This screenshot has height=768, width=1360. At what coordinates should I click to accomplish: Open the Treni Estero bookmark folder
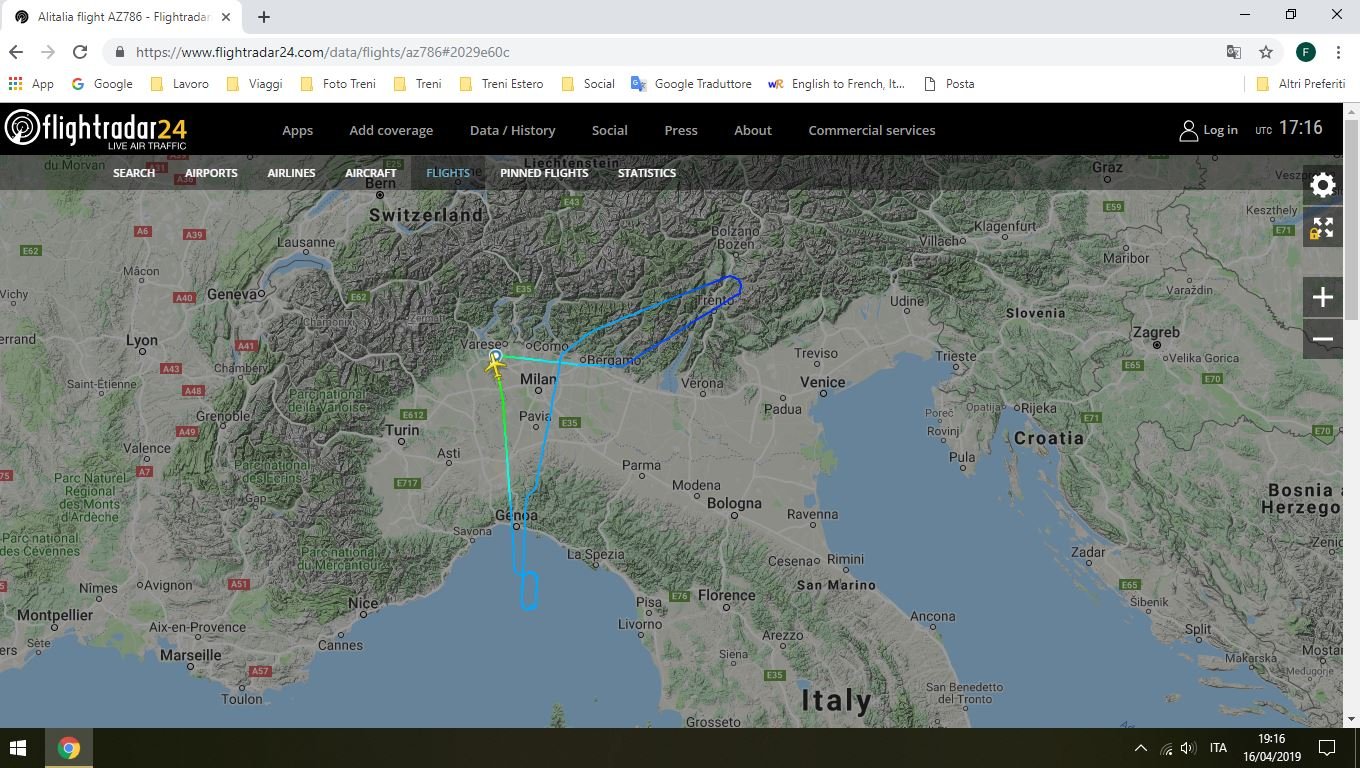(x=502, y=84)
